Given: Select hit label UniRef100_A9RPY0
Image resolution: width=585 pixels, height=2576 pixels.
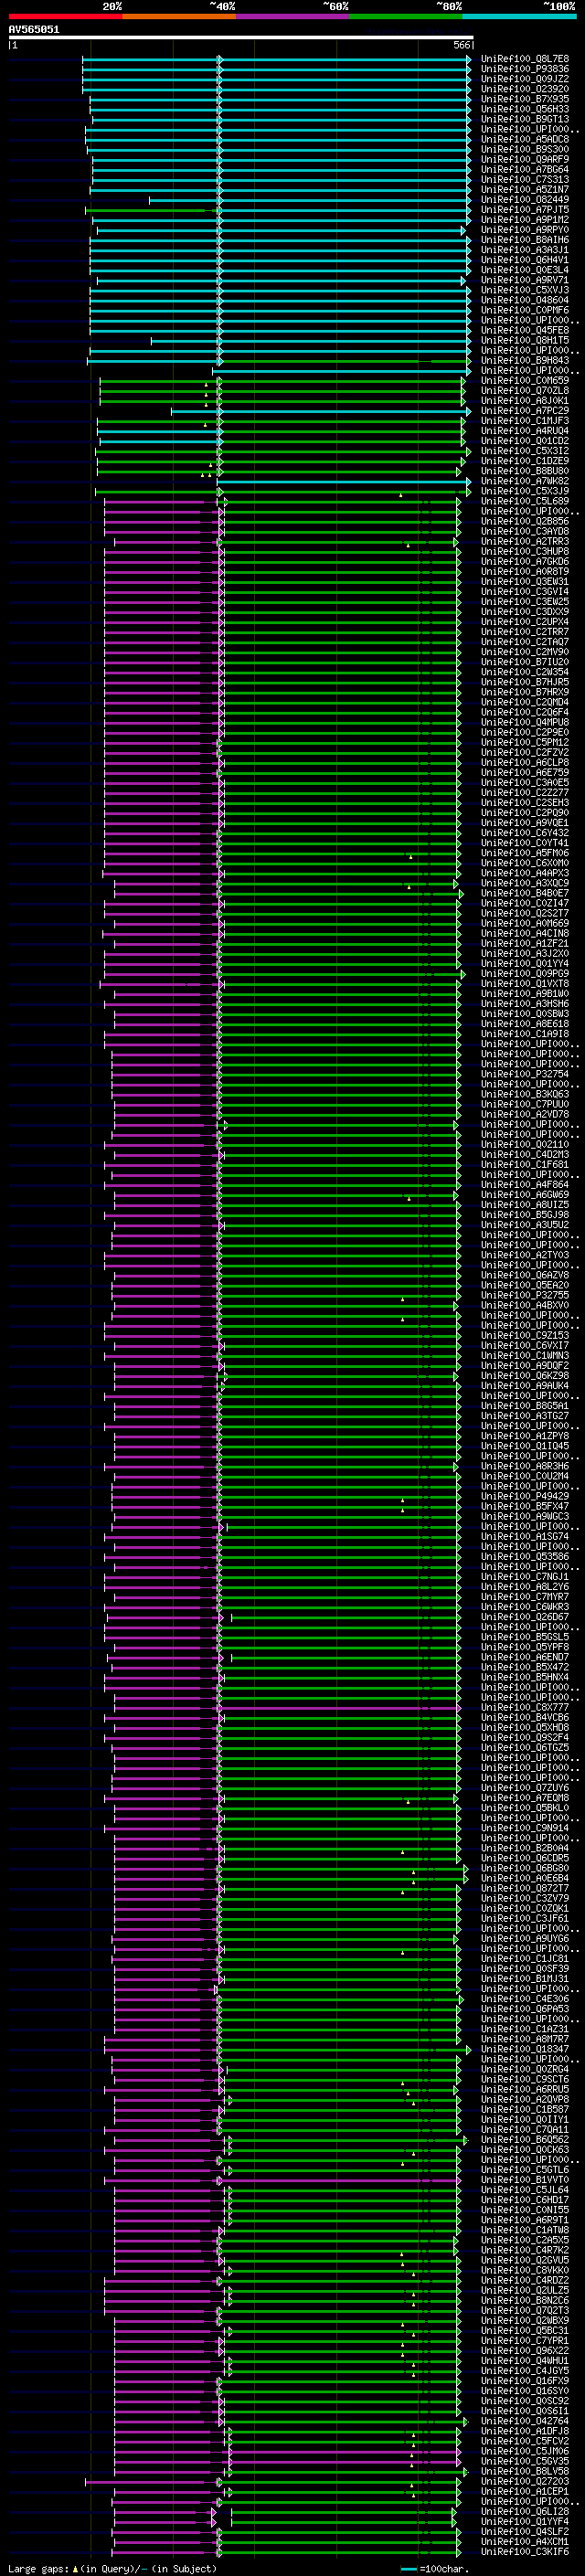Looking at the screenshot, I should click(524, 230).
